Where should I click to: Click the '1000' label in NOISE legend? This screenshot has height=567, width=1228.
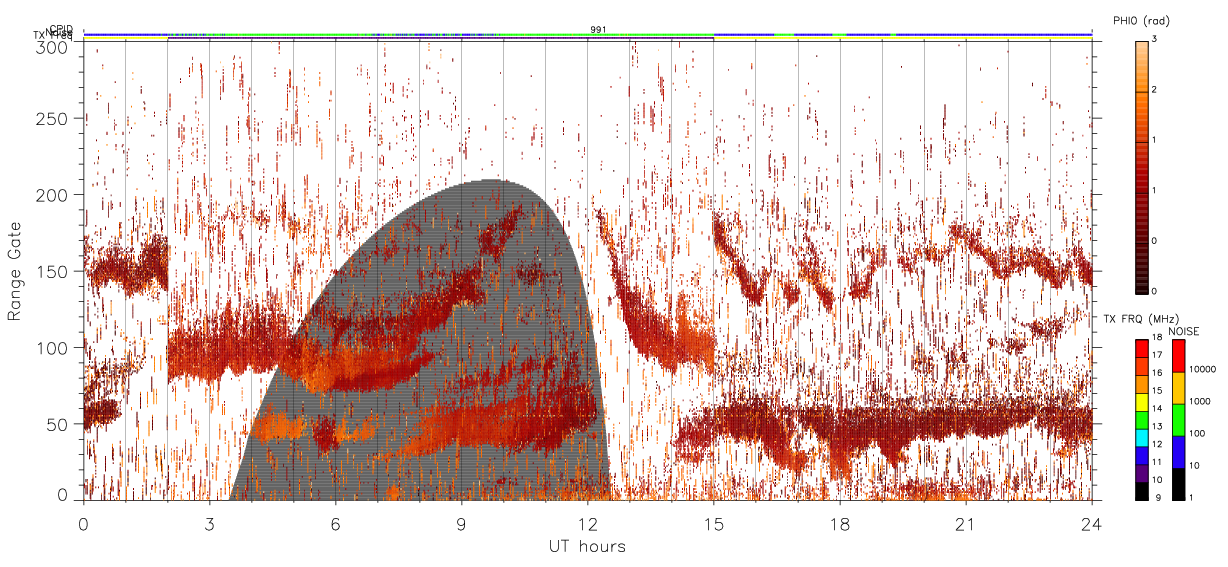[x=1200, y=401]
